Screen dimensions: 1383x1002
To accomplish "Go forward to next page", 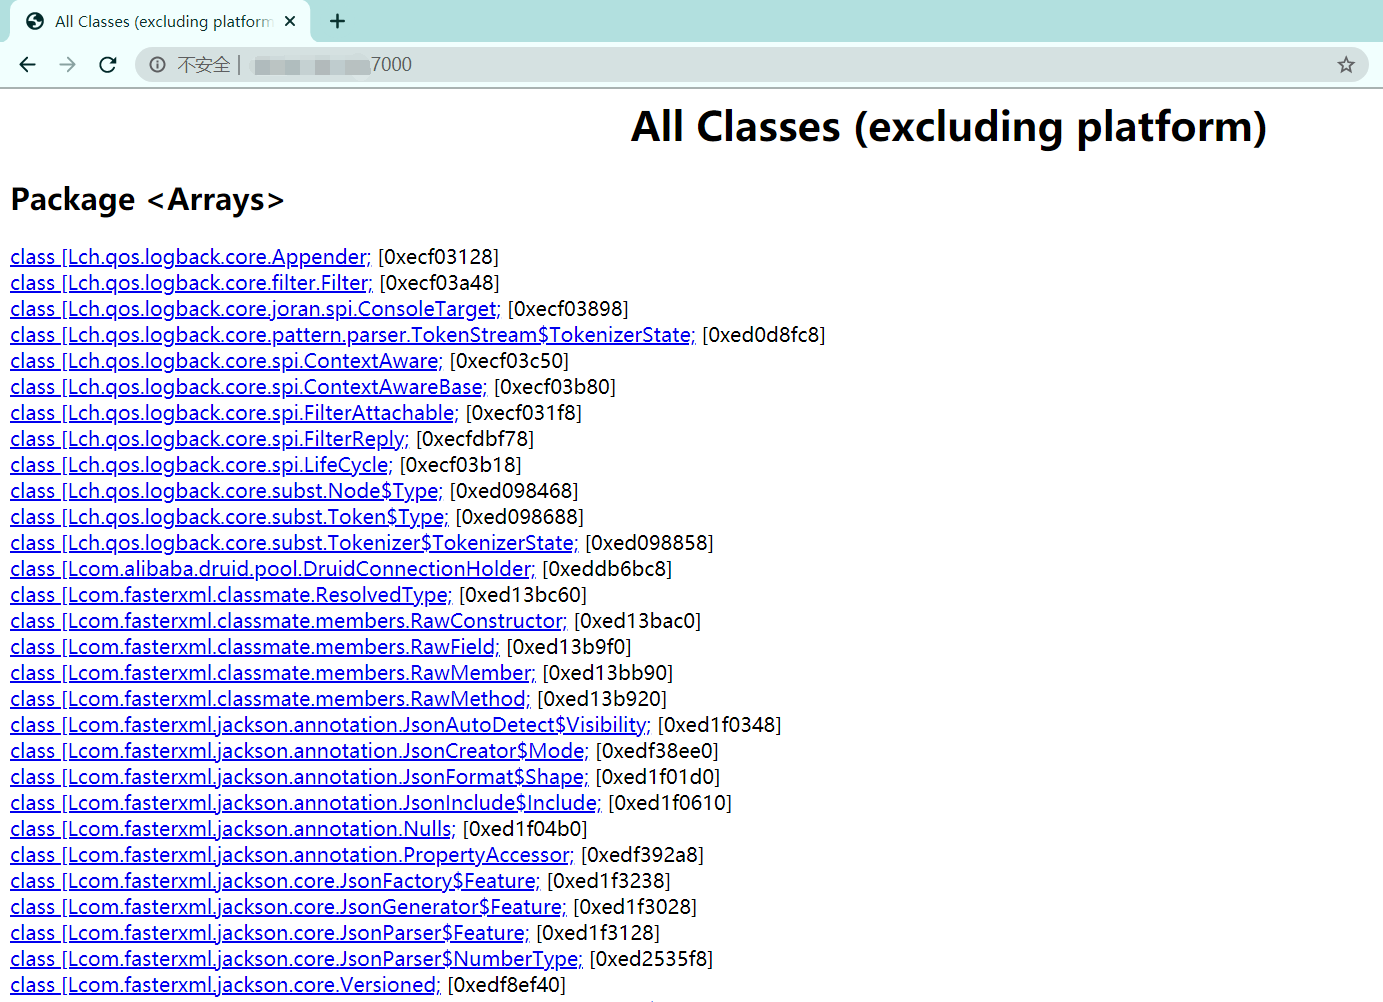I will pyautogui.click(x=67, y=65).
